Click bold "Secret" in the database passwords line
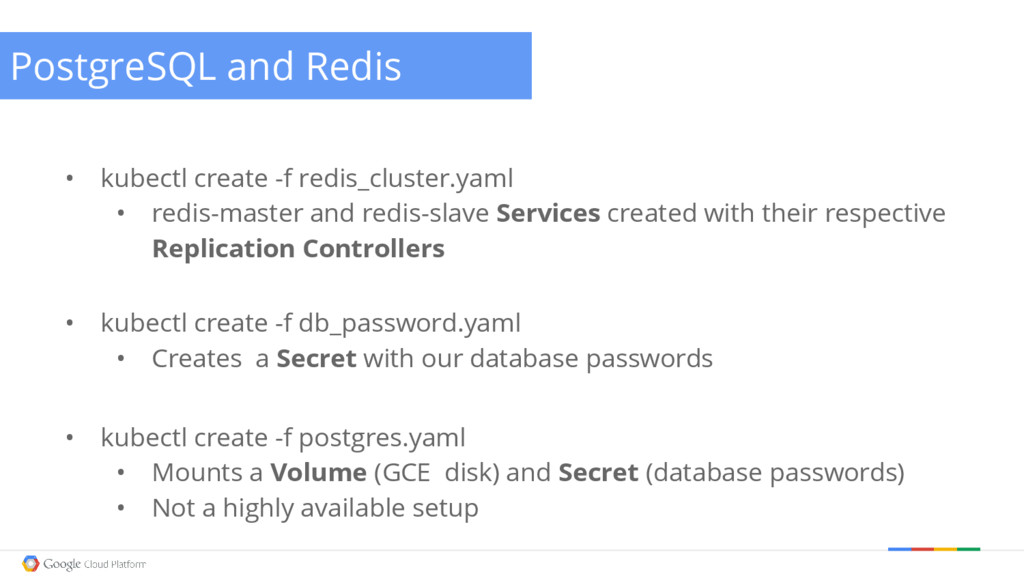This screenshot has width=1024, height=576. [x=316, y=358]
